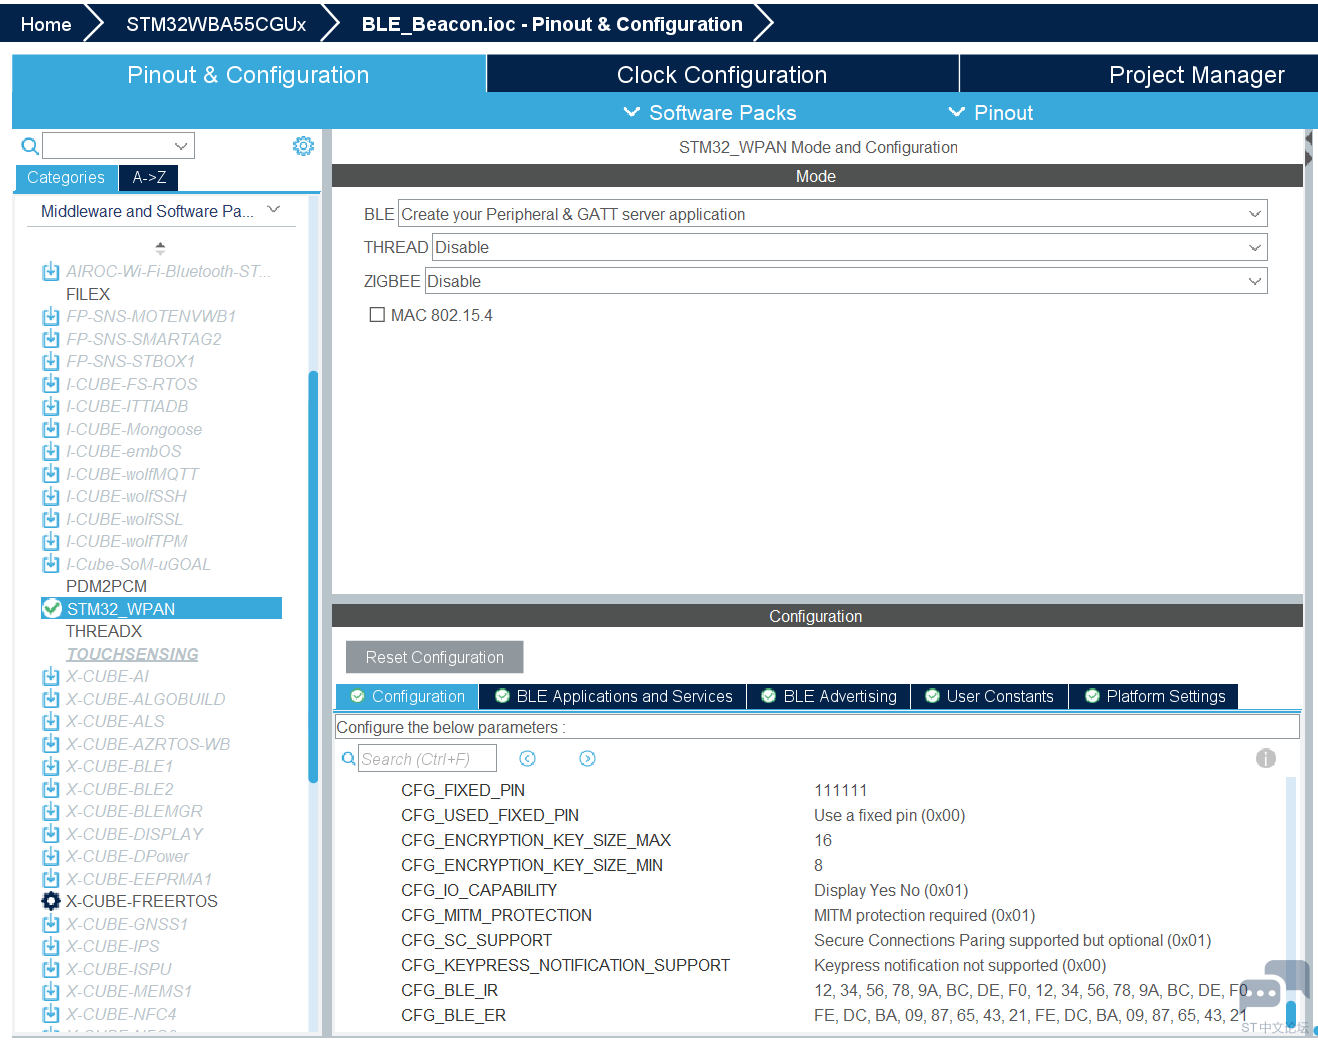
Task: Click the STM32WBA55CGUx breadcrumb
Action: (x=216, y=24)
